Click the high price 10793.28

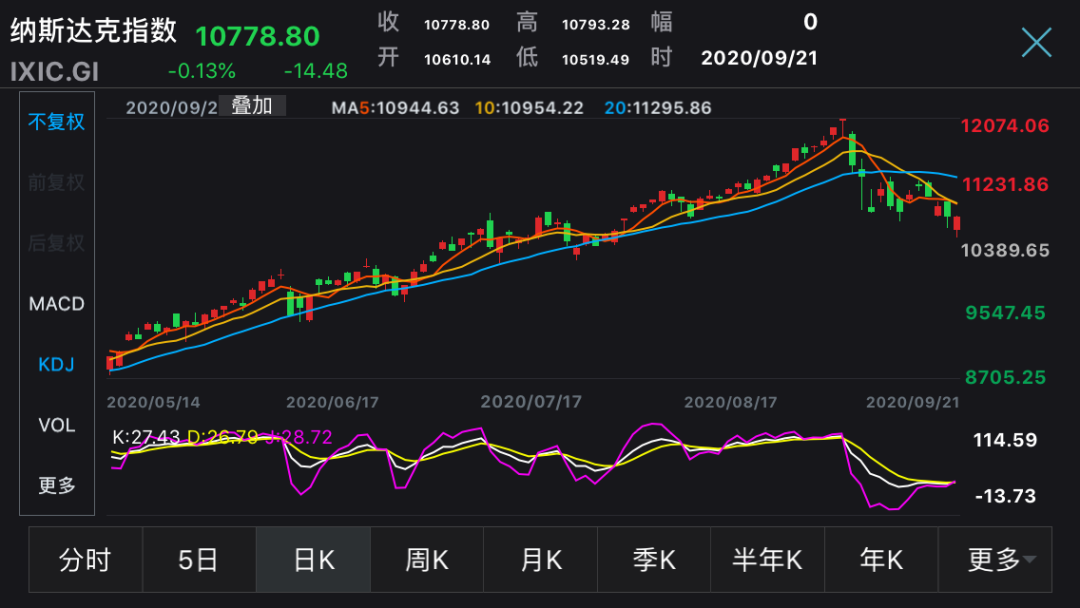coord(596,25)
